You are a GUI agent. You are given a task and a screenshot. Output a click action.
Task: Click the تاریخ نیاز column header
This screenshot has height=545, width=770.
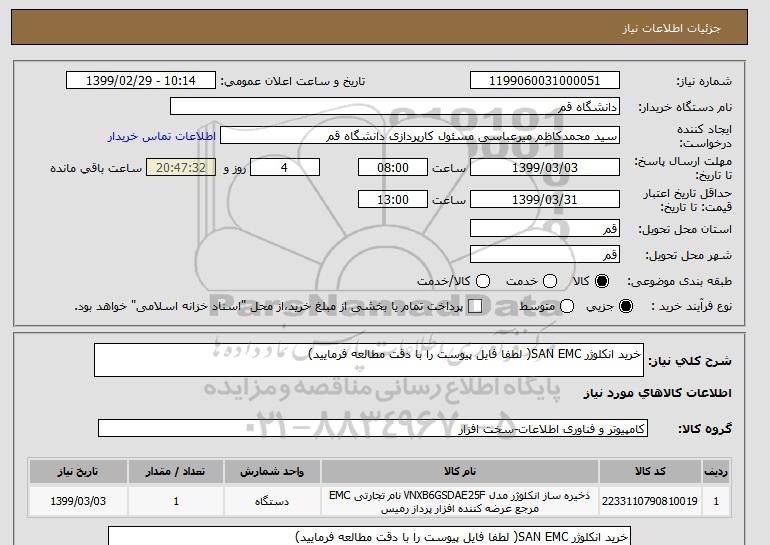[x=78, y=471]
